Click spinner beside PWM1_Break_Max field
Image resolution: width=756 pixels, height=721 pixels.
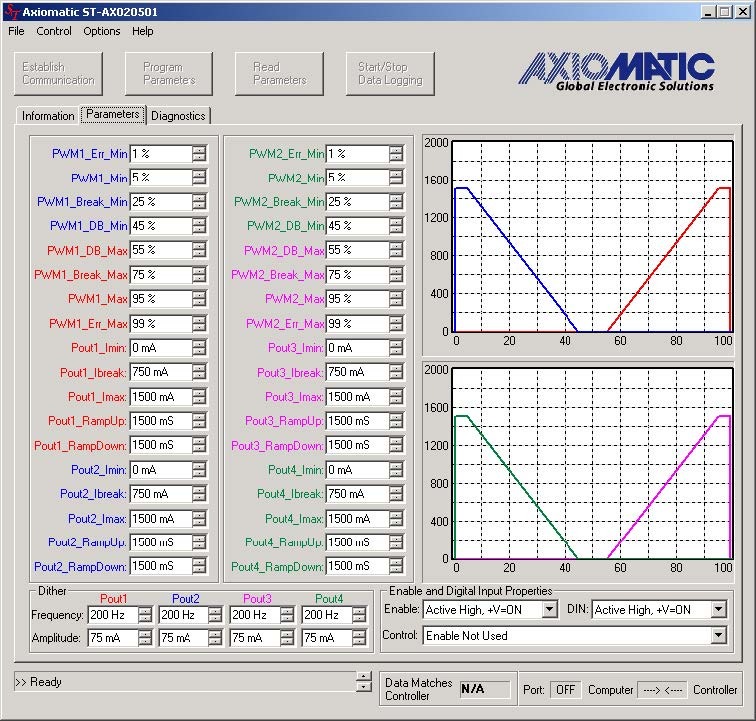pos(199,275)
